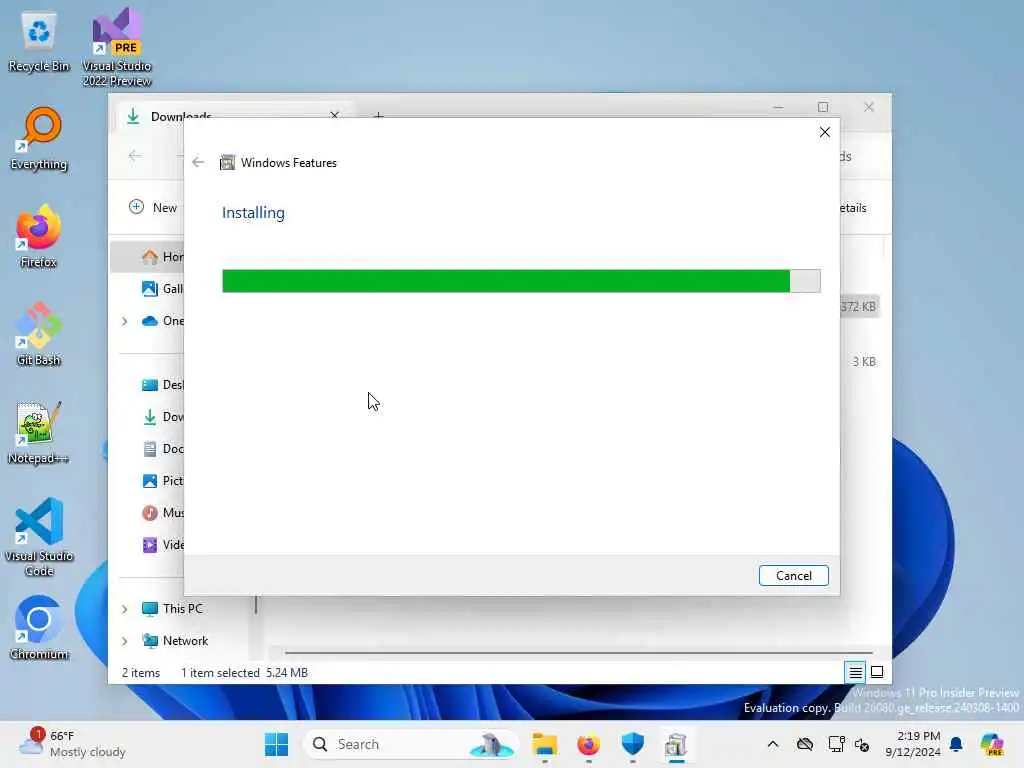Open Windows Security shield on taskbar

(x=632, y=744)
